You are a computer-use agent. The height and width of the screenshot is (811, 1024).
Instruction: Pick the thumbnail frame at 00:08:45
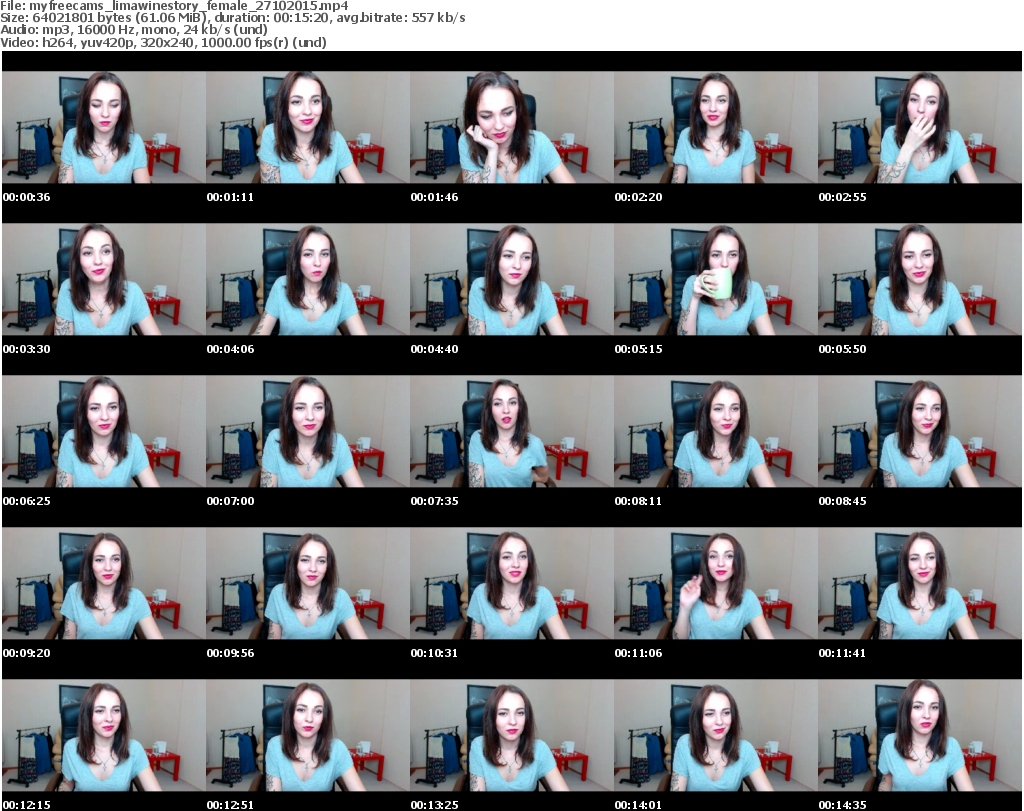920,431
